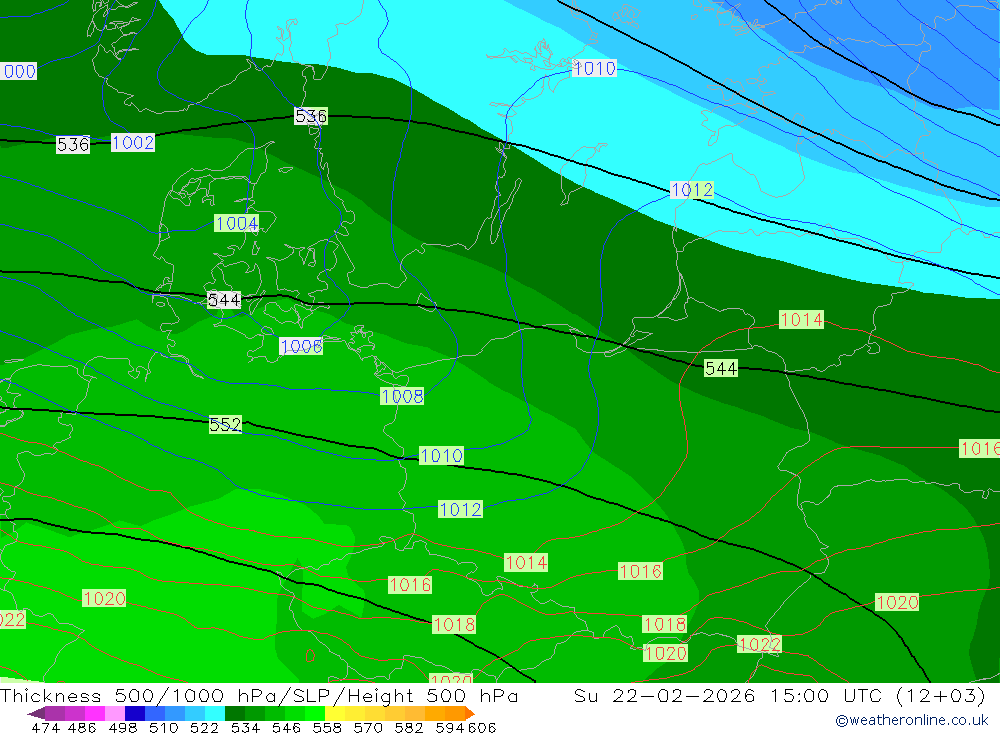Click the legend value 486
1000x733 pixels.
click(82, 727)
